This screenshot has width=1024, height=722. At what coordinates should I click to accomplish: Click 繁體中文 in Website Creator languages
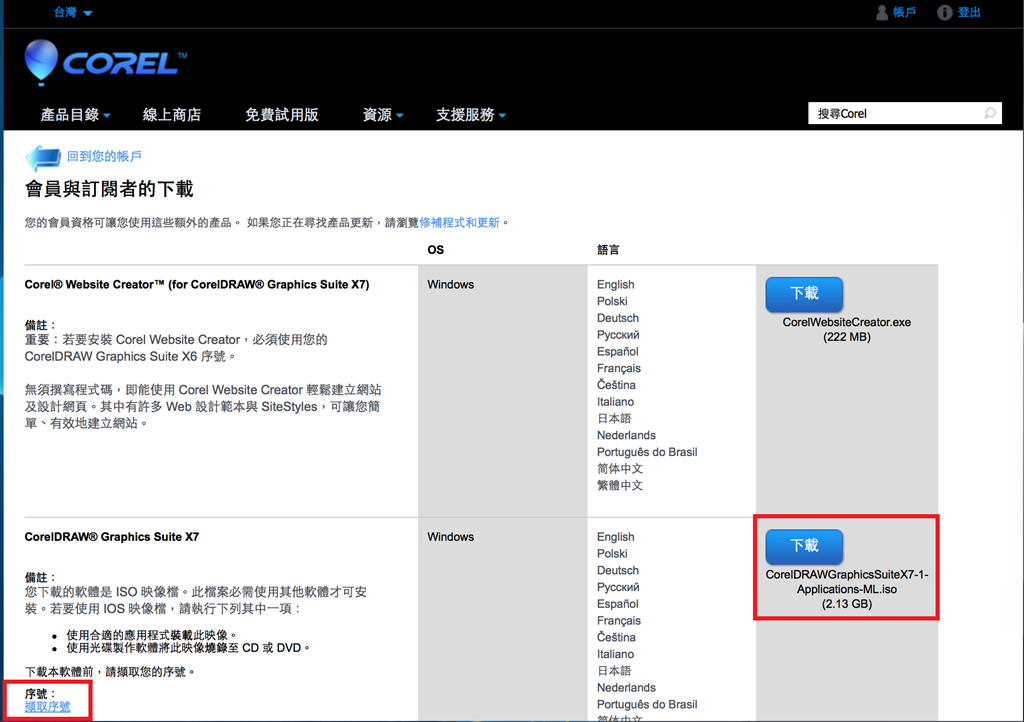(x=620, y=486)
